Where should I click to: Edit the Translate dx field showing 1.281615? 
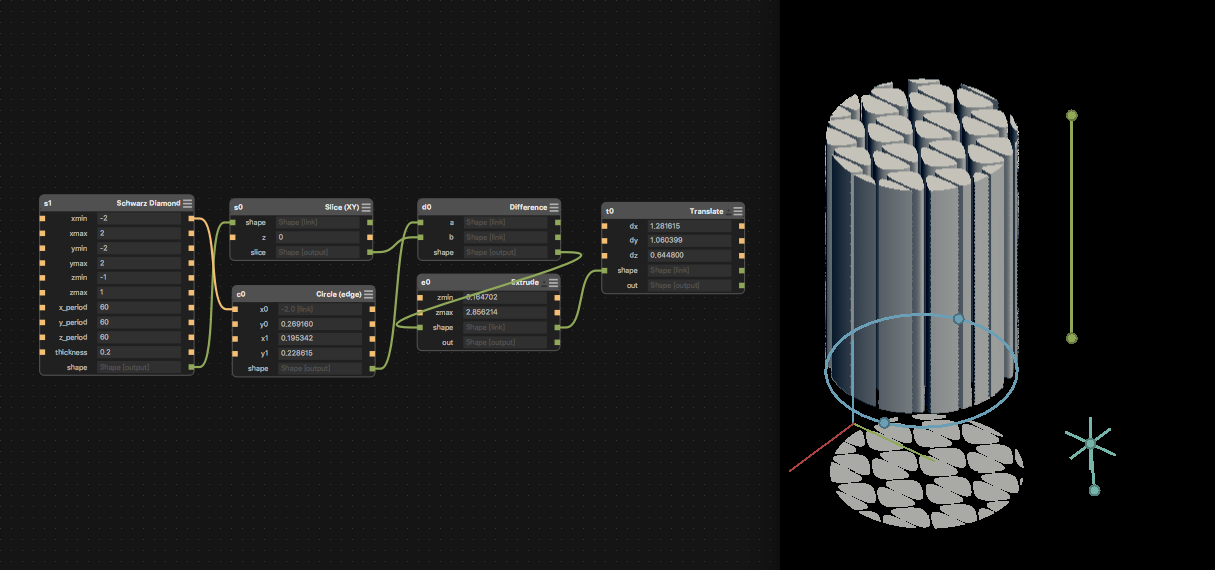click(x=690, y=226)
